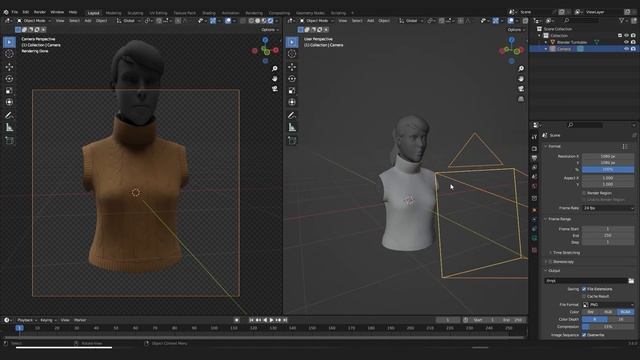Set Color Depth to 16
The height and width of the screenshot is (360, 640).
coord(621,320)
